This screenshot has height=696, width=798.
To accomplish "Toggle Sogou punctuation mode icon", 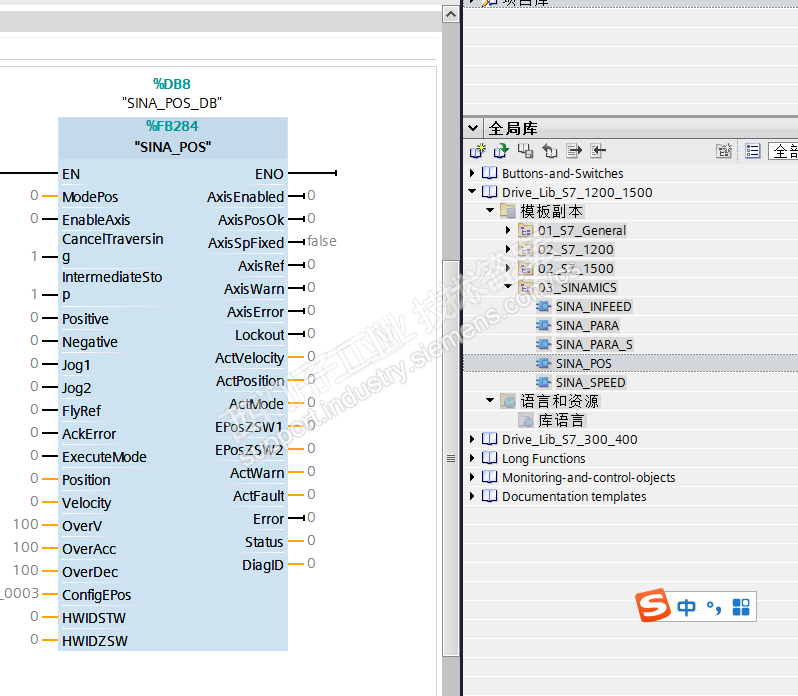I will [714, 607].
